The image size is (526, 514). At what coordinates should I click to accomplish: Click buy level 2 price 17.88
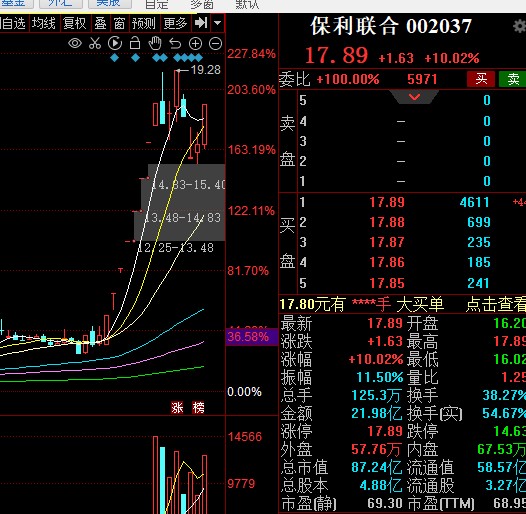(387, 222)
